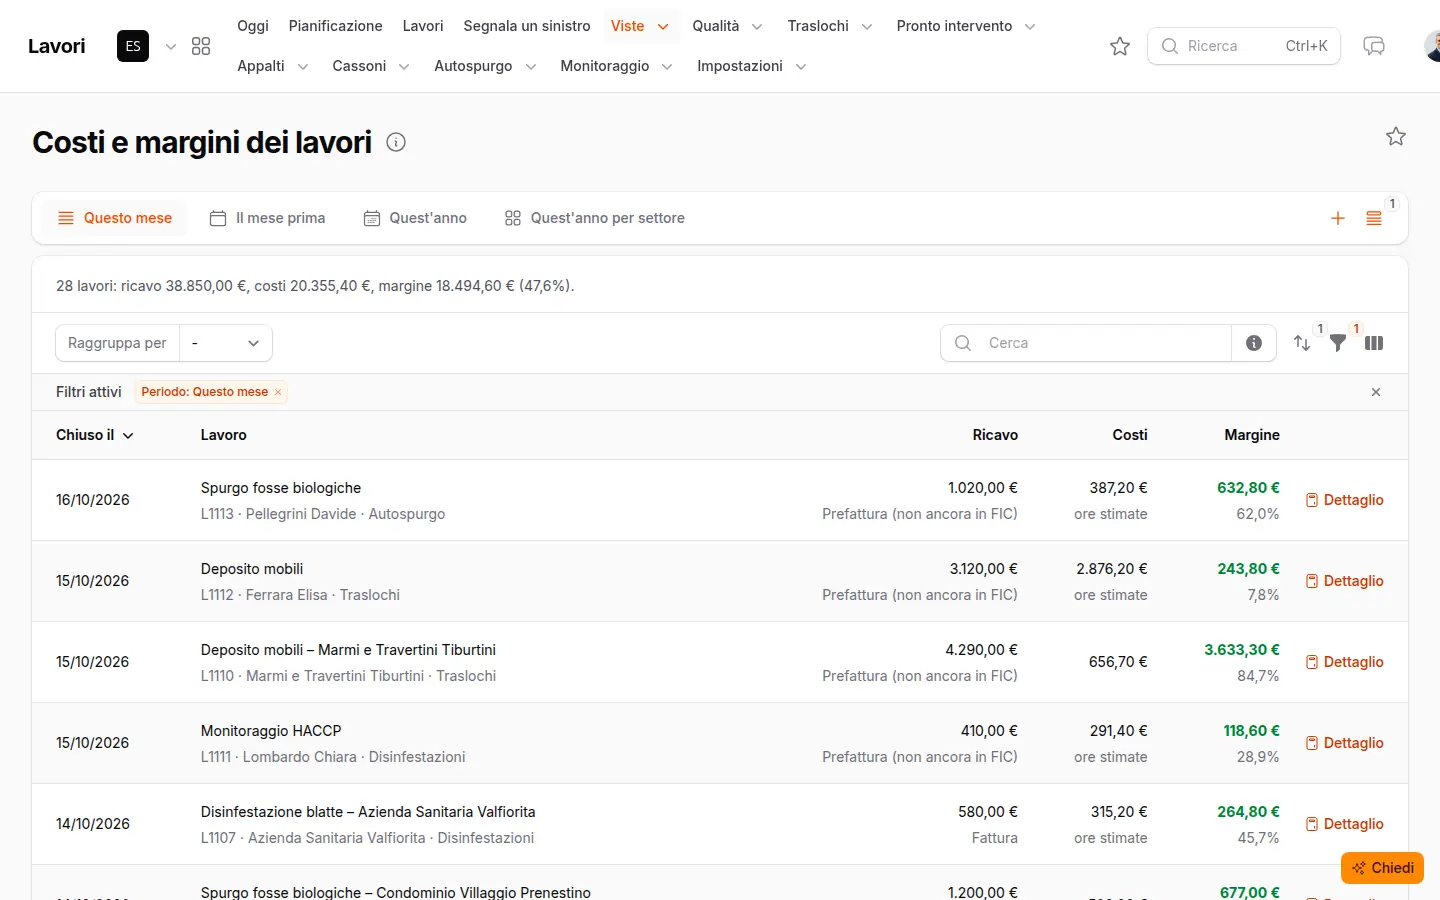Switch to Quest'anno tab
Image resolution: width=1440 pixels, height=900 pixels.
coord(415,218)
